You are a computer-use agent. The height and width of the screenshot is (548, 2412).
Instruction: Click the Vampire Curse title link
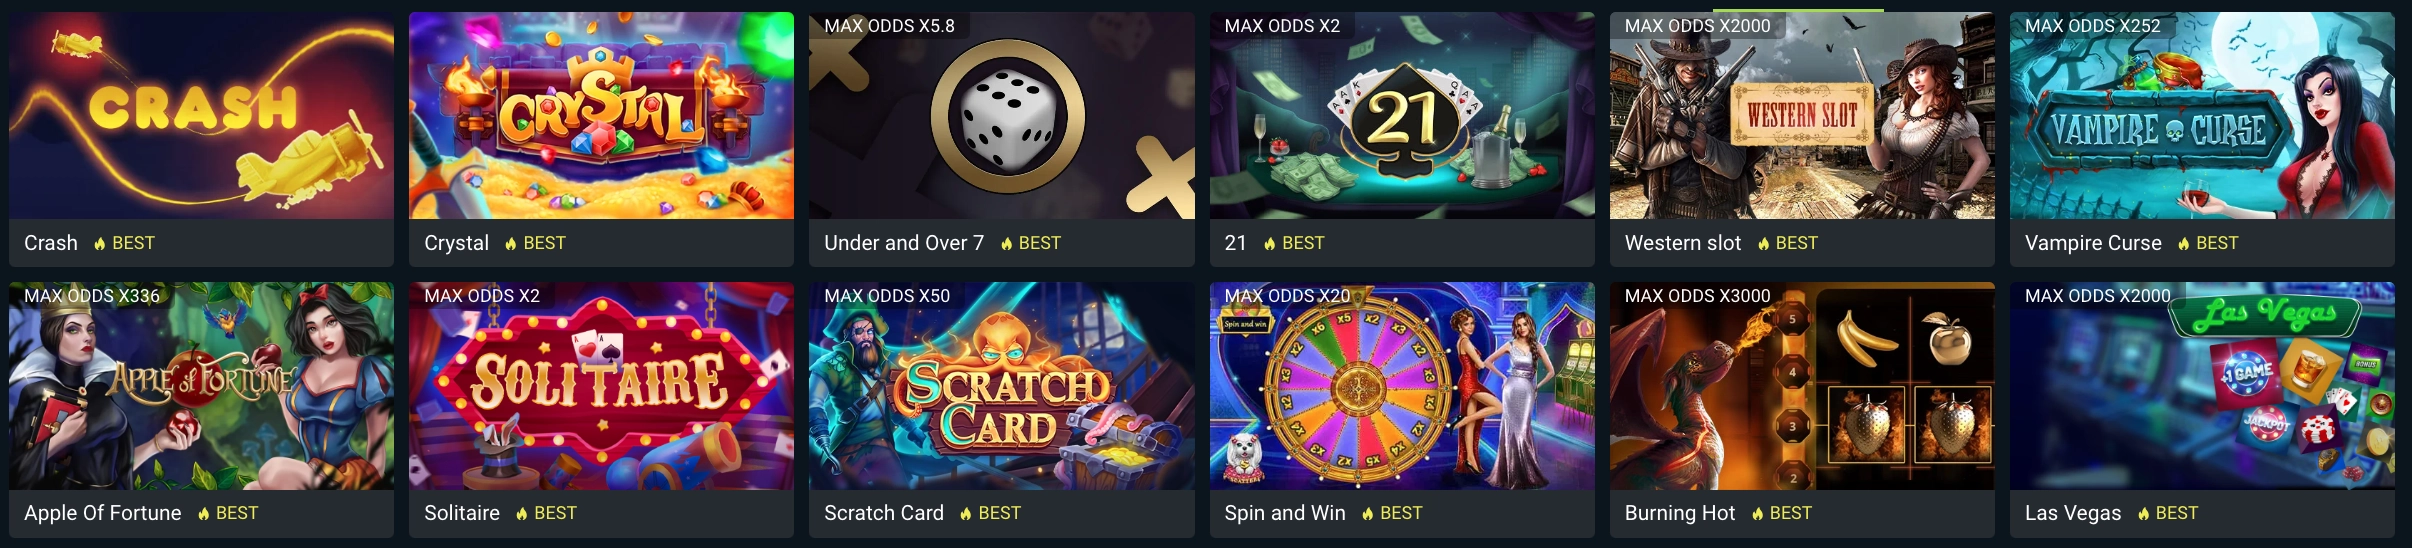click(2093, 243)
